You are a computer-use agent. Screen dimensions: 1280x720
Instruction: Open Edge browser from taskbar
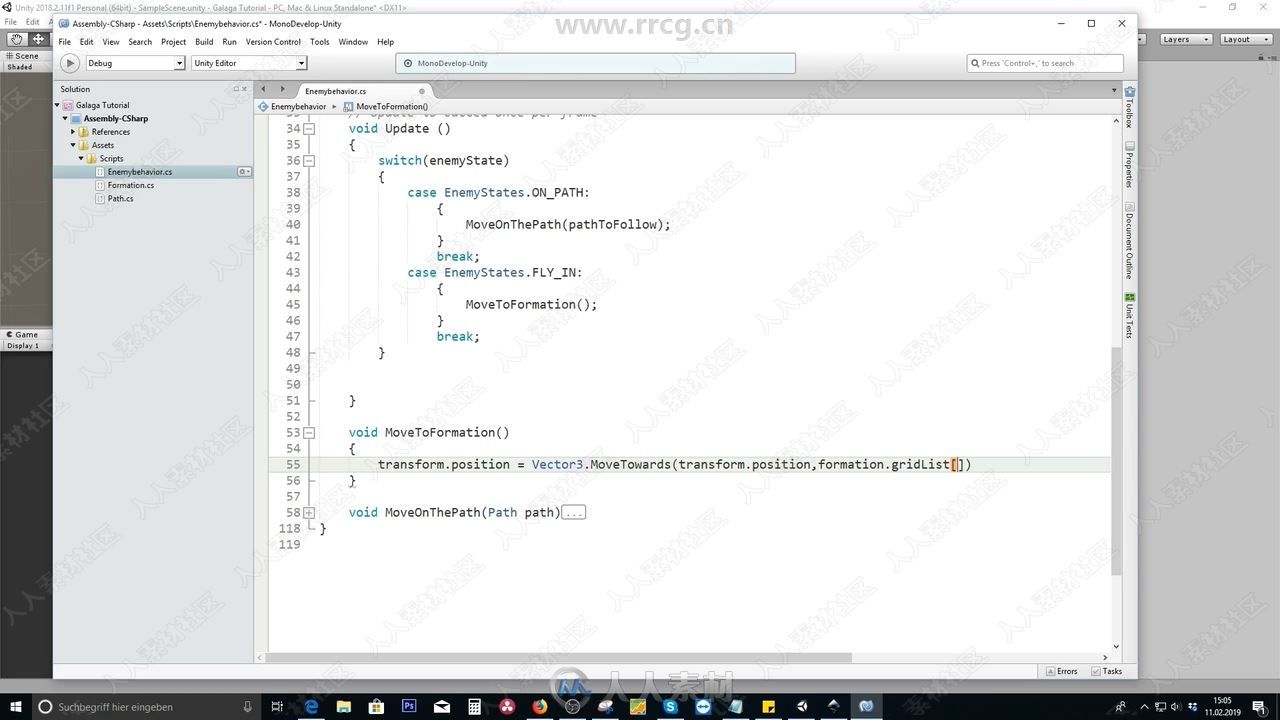(x=311, y=706)
